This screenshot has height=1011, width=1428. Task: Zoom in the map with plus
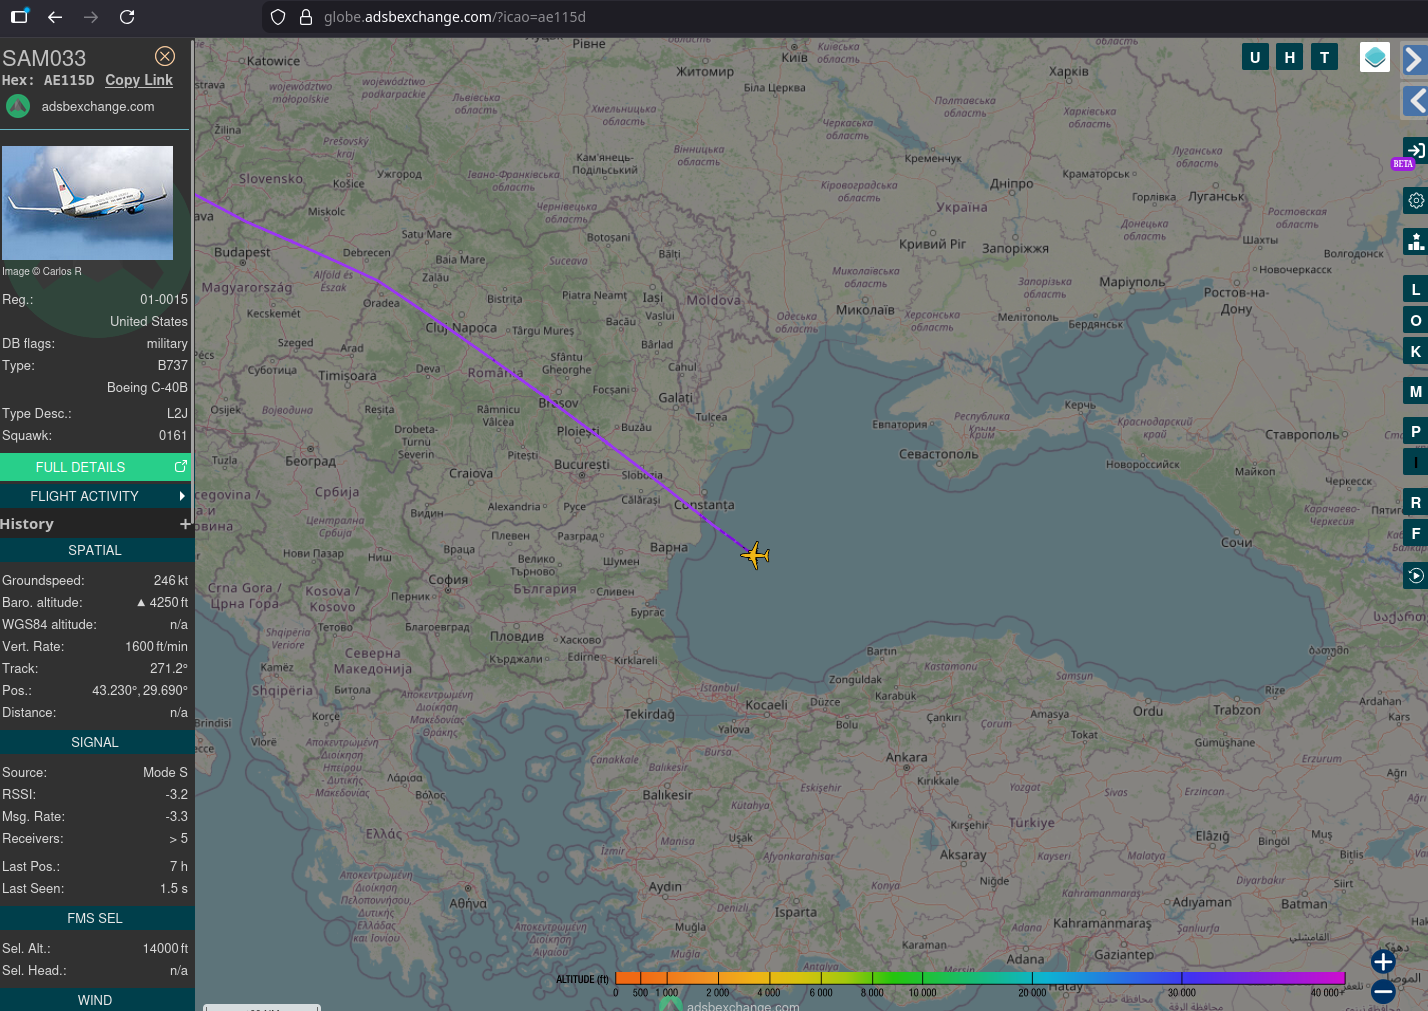point(1383,962)
